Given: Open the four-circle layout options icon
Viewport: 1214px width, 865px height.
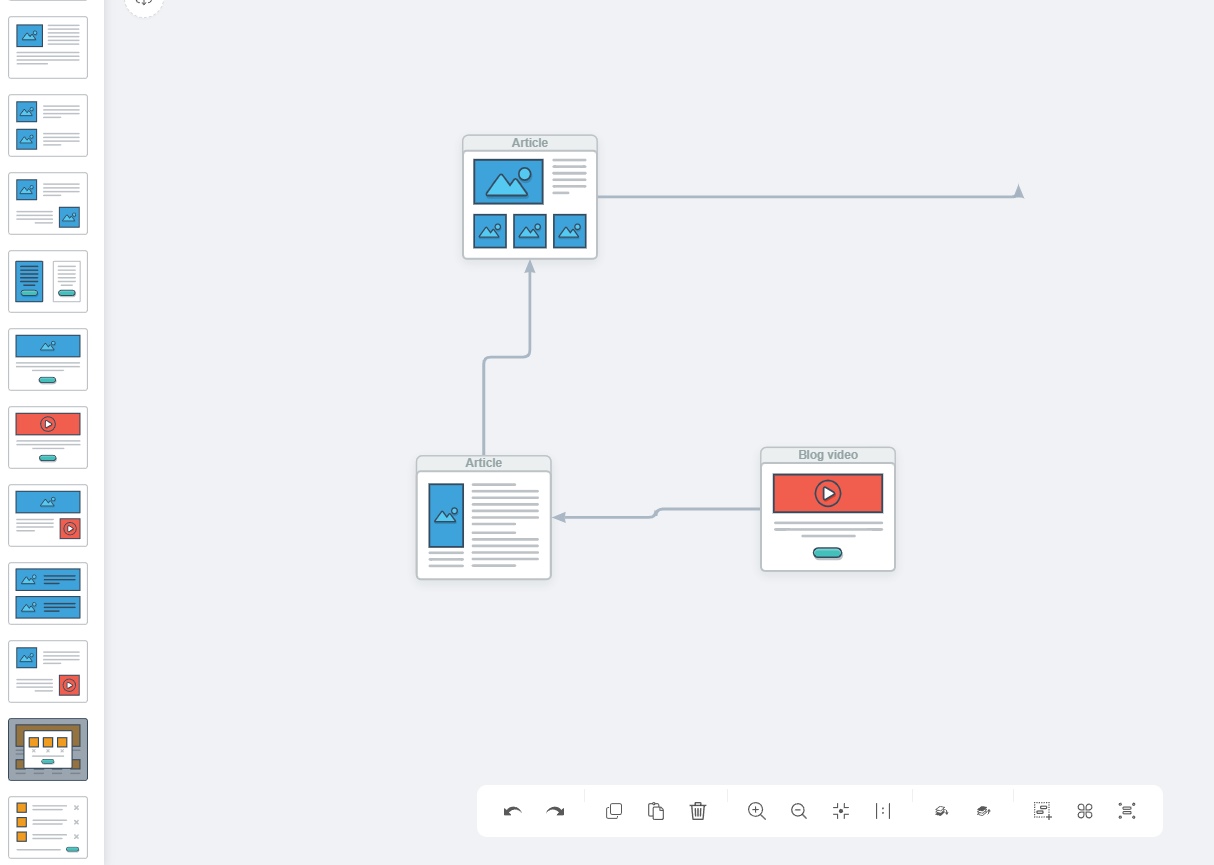Looking at the screenshot, I should point(1085,811).
